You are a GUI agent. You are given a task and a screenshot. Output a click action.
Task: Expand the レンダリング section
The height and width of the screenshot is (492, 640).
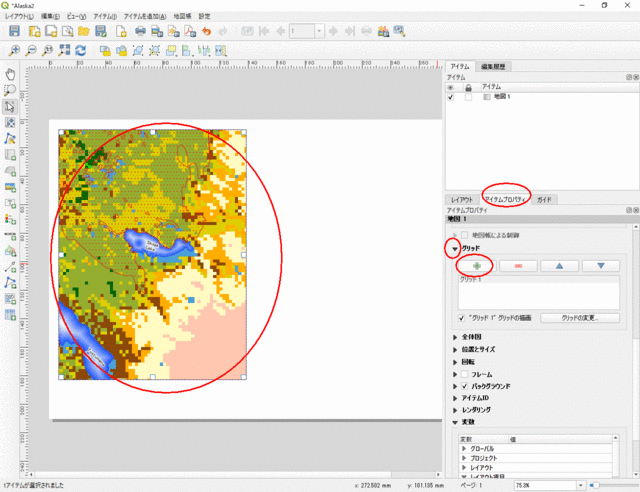(x=455, y=410)
